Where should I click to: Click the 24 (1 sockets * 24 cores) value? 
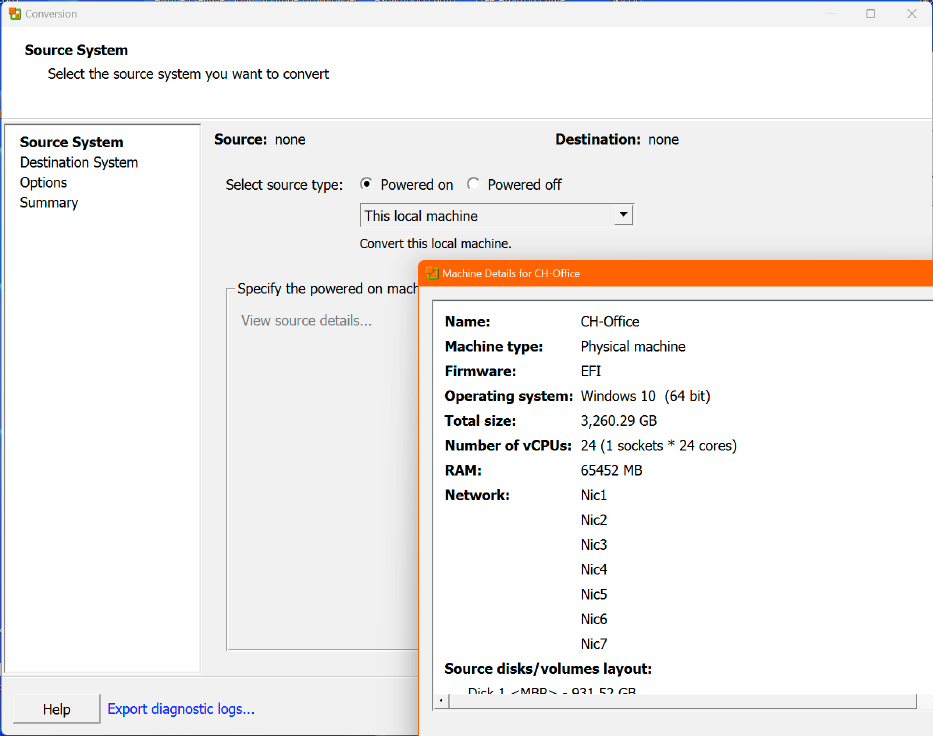pyautogui.click(x=659, y=446)
